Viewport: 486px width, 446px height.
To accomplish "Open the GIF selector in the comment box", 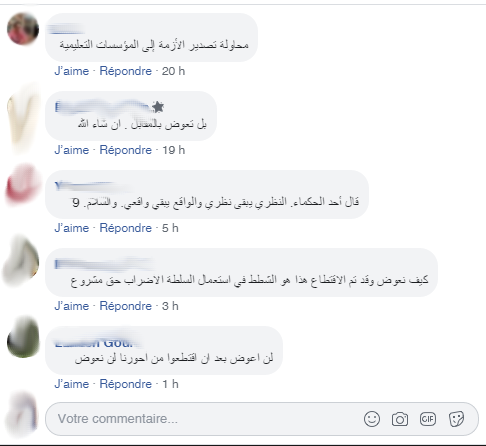I will pos(428,419).
